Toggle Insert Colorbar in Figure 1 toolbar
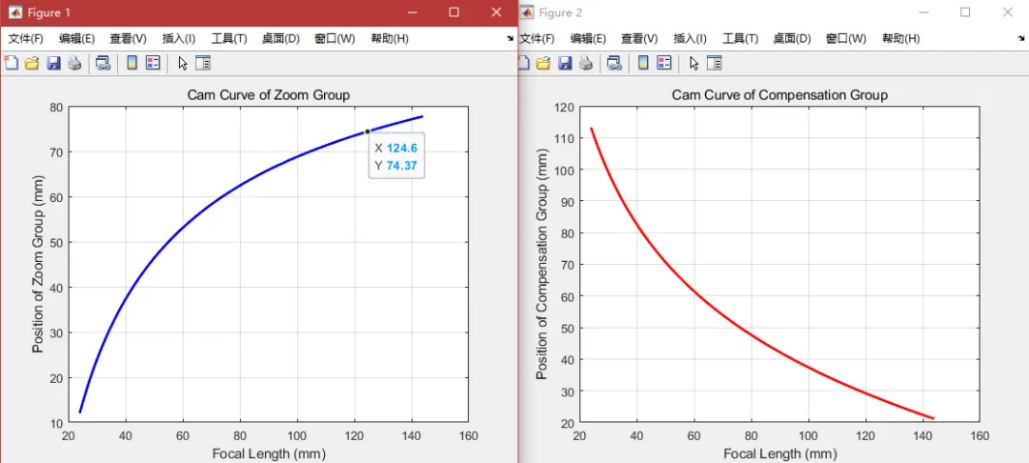Viewport: 1029px width, 463px height. tap(132, 63)
